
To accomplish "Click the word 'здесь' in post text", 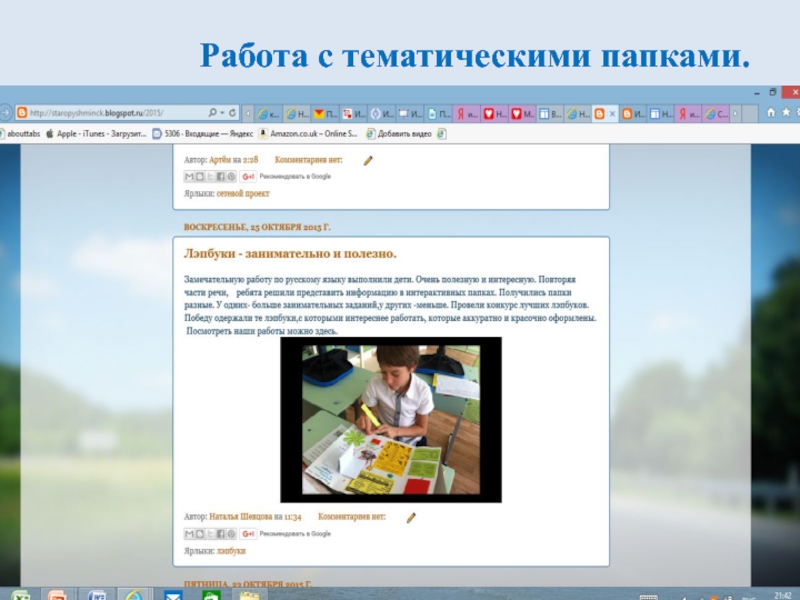I will tap(327, 331).
